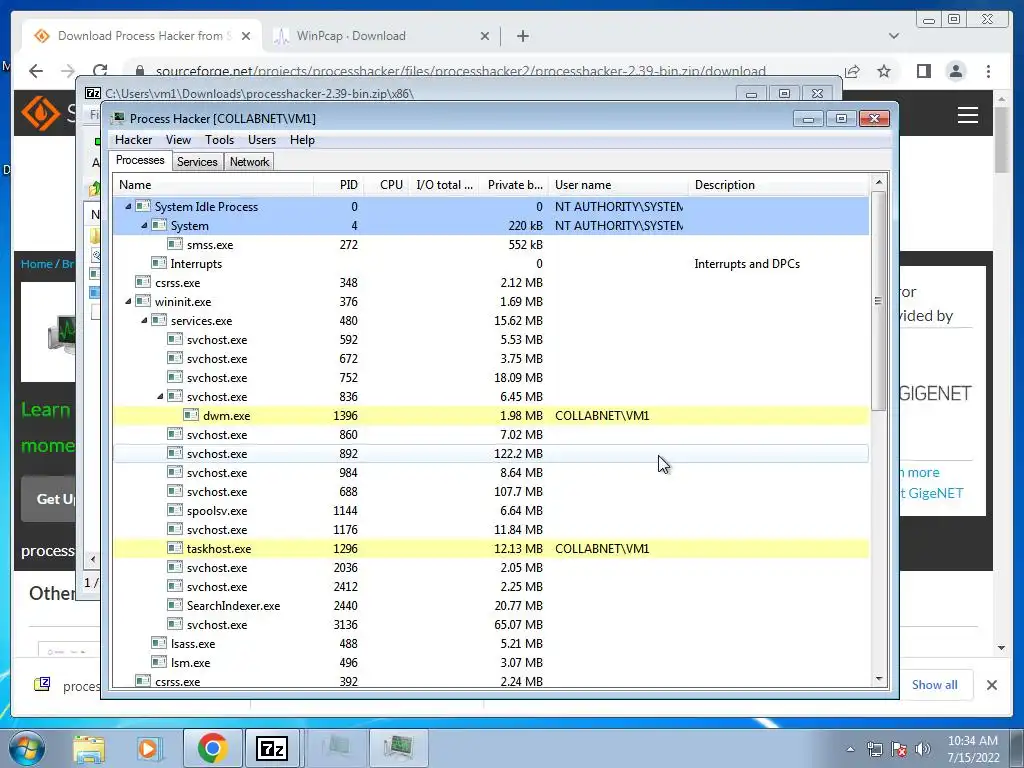Click the lsass.exe process icon
Image resolution: width=1024 pixels, height=768 pixels.
click(159, 643)
